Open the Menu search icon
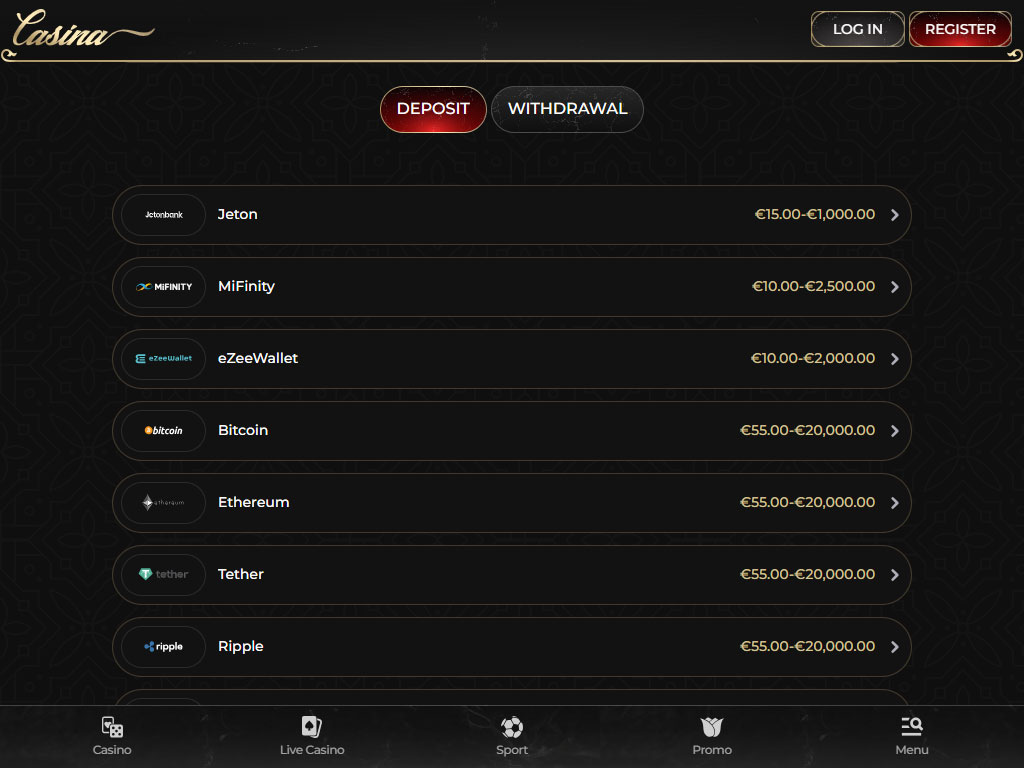This screenshot has width=1024, height=768. point(911,727)
